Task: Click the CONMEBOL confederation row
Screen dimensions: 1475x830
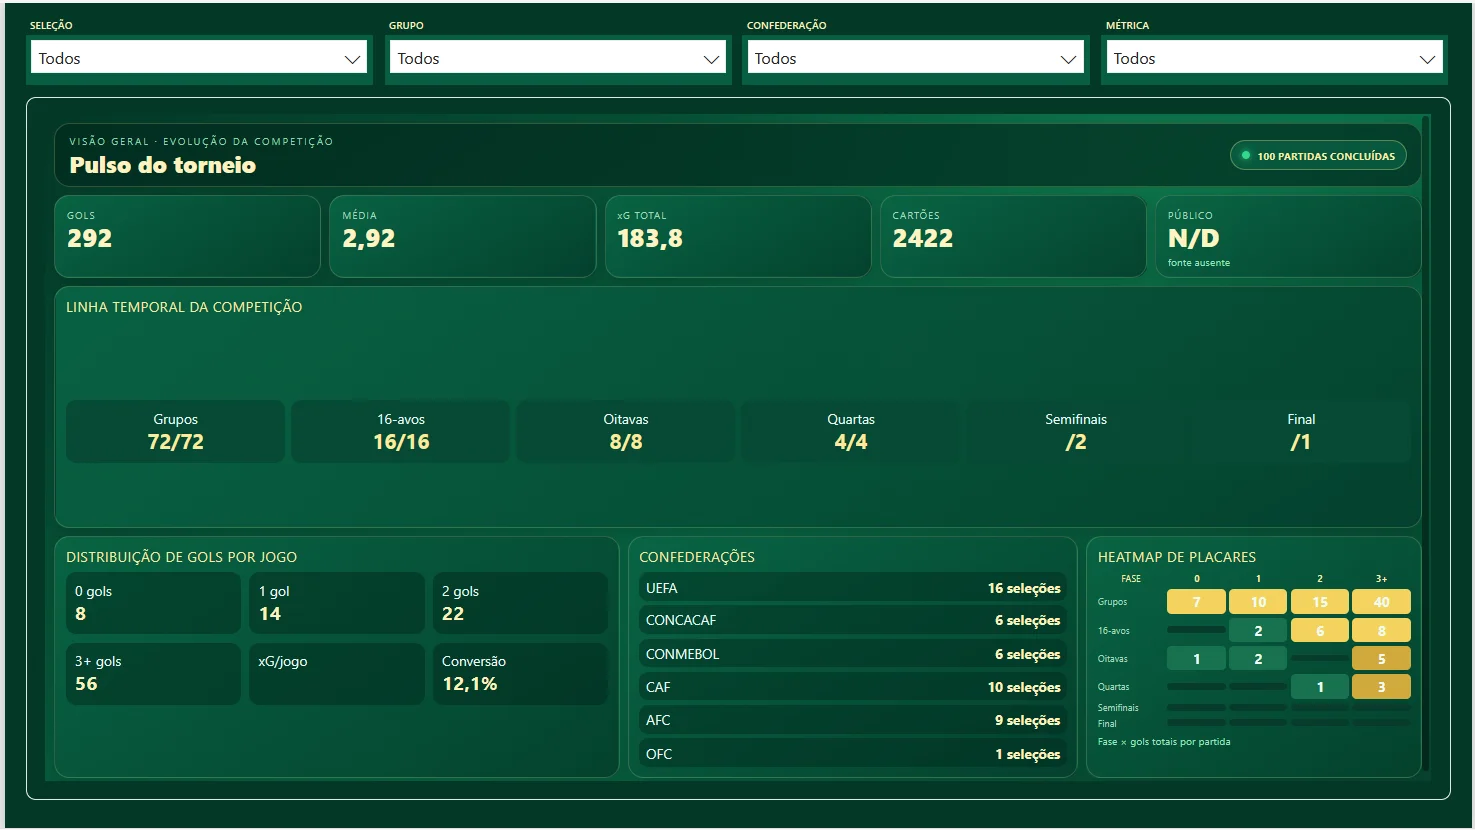Action: (852, 654)
